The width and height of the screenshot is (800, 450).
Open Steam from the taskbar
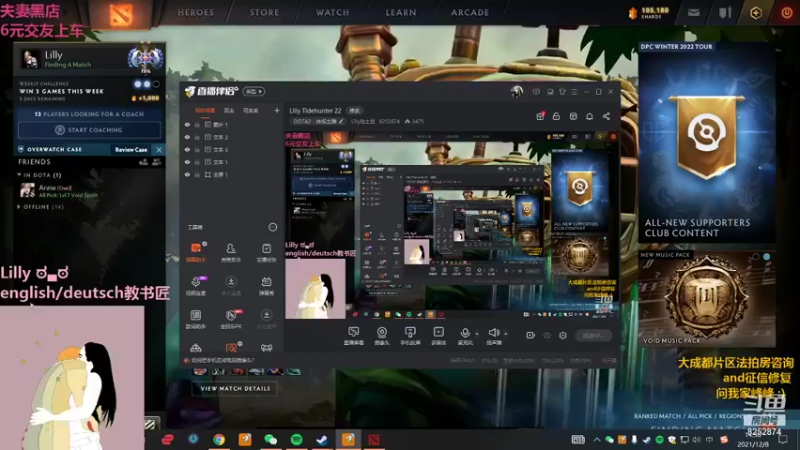(322, 439)
